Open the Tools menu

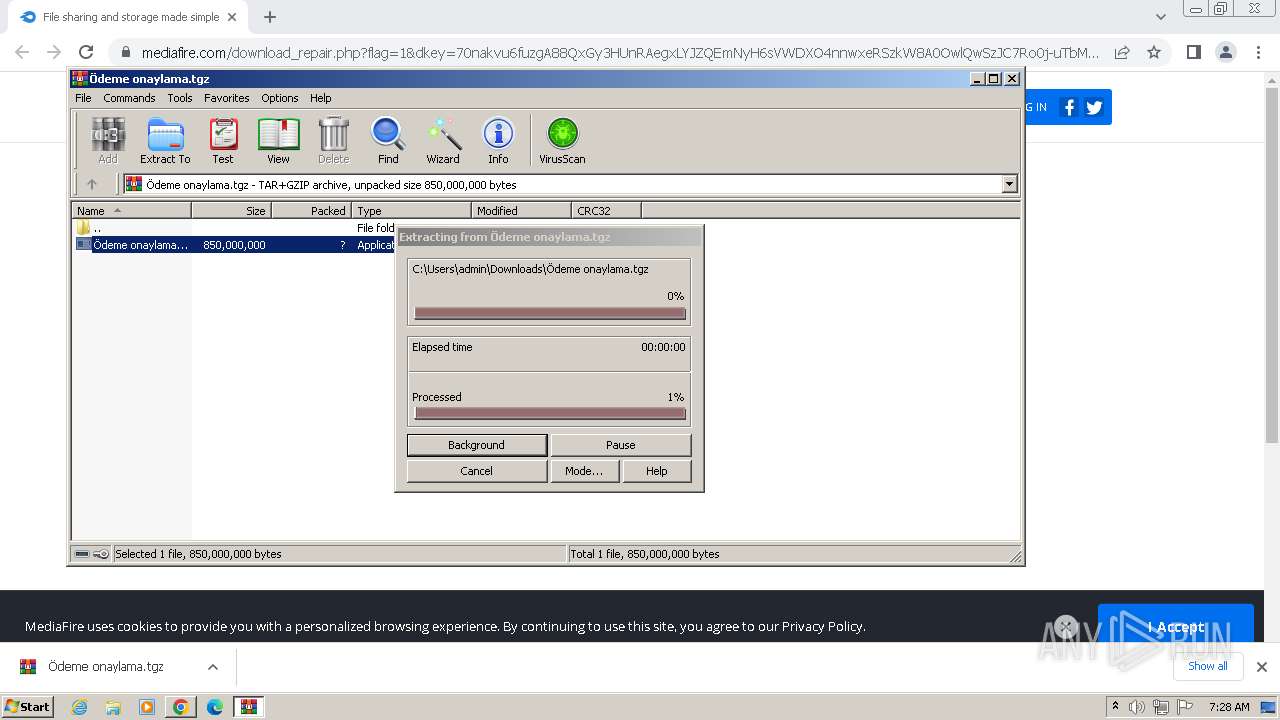coord(180,98)
